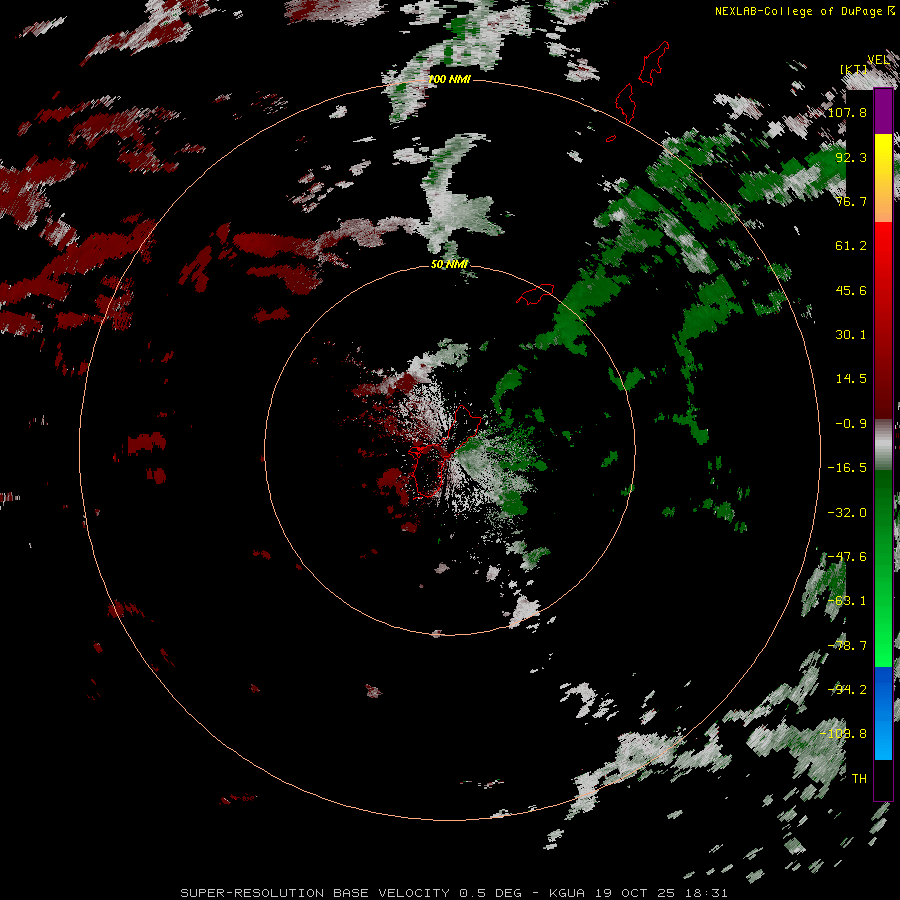The width and height of the screenshot is (900, 900).
Task: Click the 45.6 velocity scale value
Action: (x=851, y=290)
